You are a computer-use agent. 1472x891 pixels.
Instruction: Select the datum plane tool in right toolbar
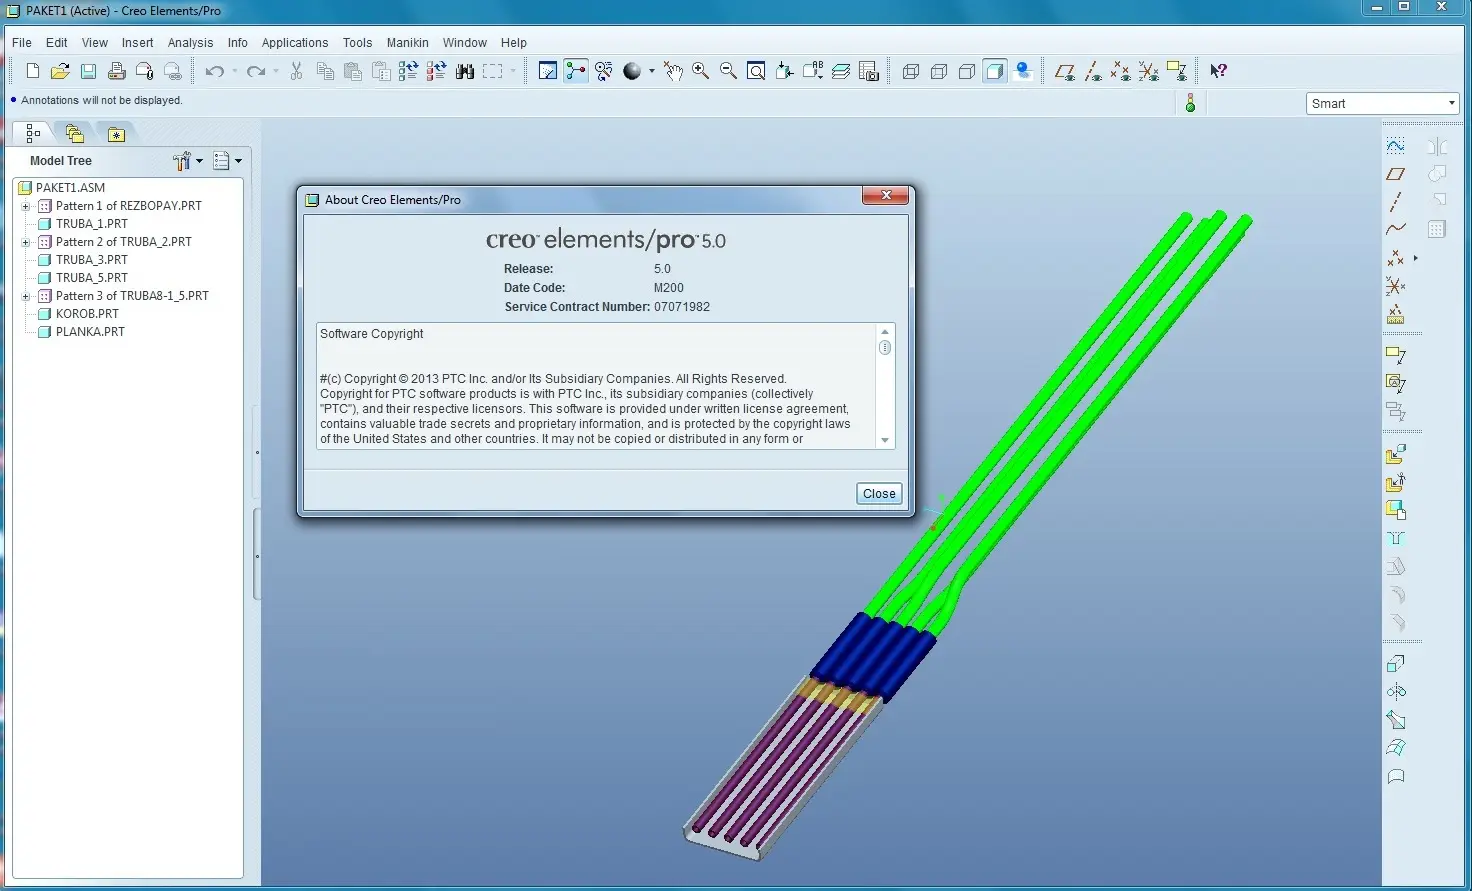1396,174
